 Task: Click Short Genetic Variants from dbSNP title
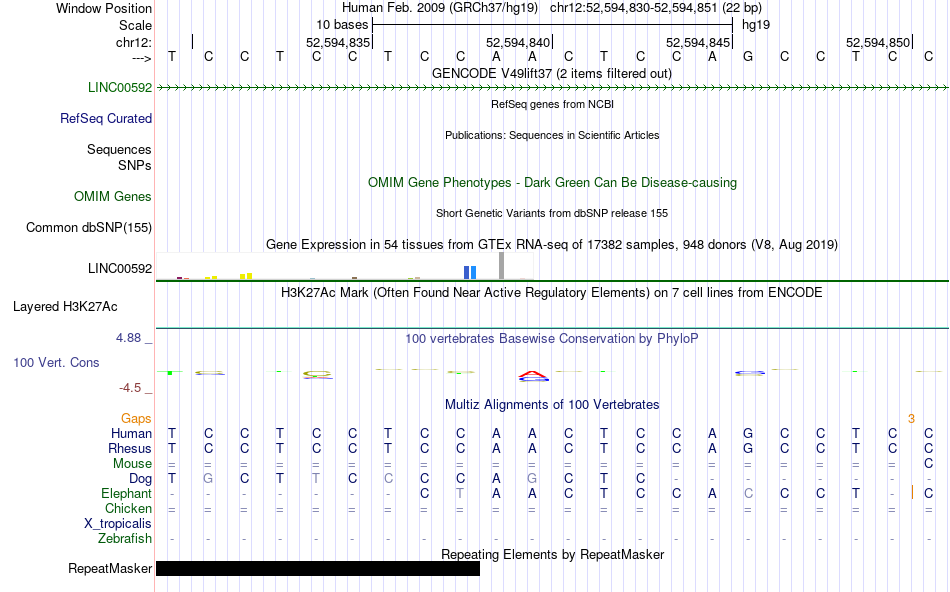(x=552, y=213)
